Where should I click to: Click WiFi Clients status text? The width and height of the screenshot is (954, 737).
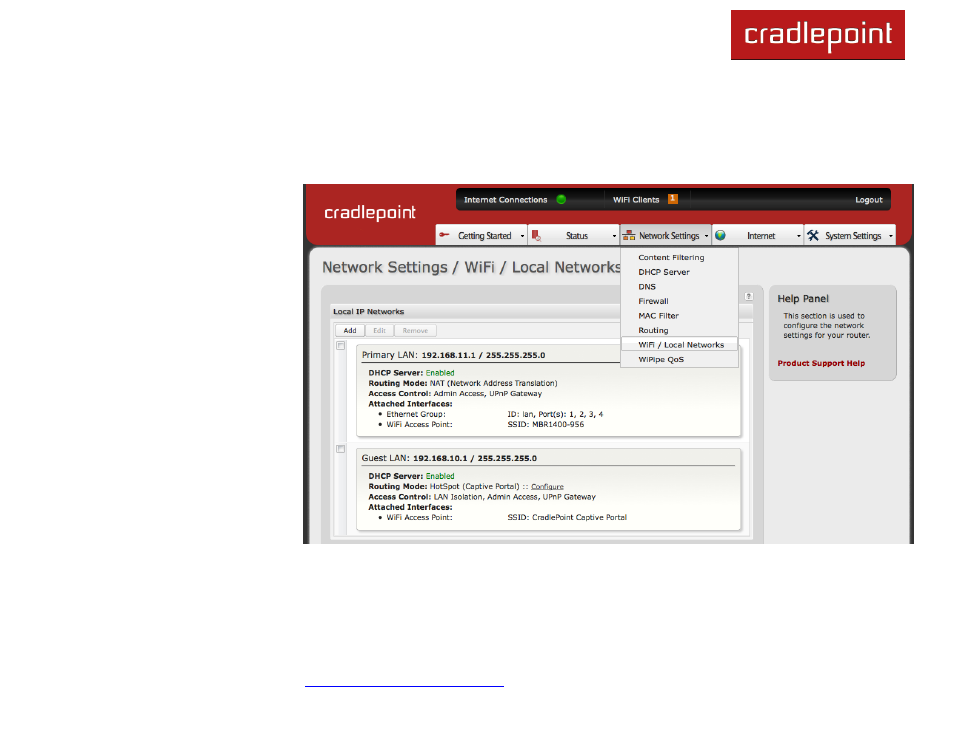pyautogui.click(x=636, y=200)
